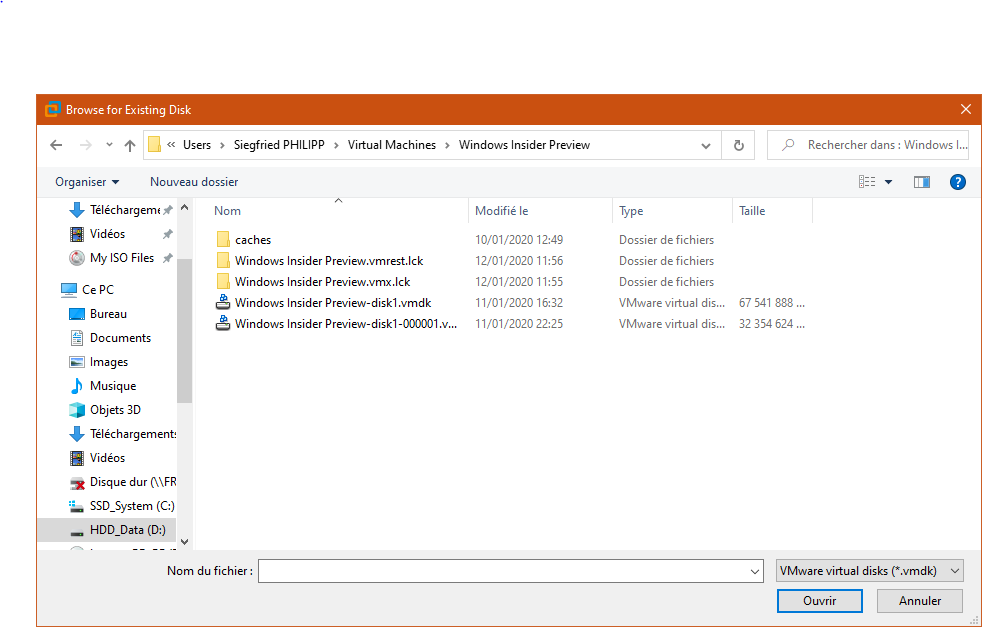The image size is (982, 627).
Task: Sort files by Modifié le column
Action: (502, 211)
